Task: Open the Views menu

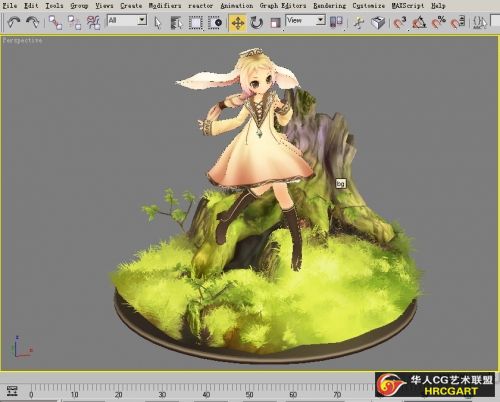Action: coord(104,6)
